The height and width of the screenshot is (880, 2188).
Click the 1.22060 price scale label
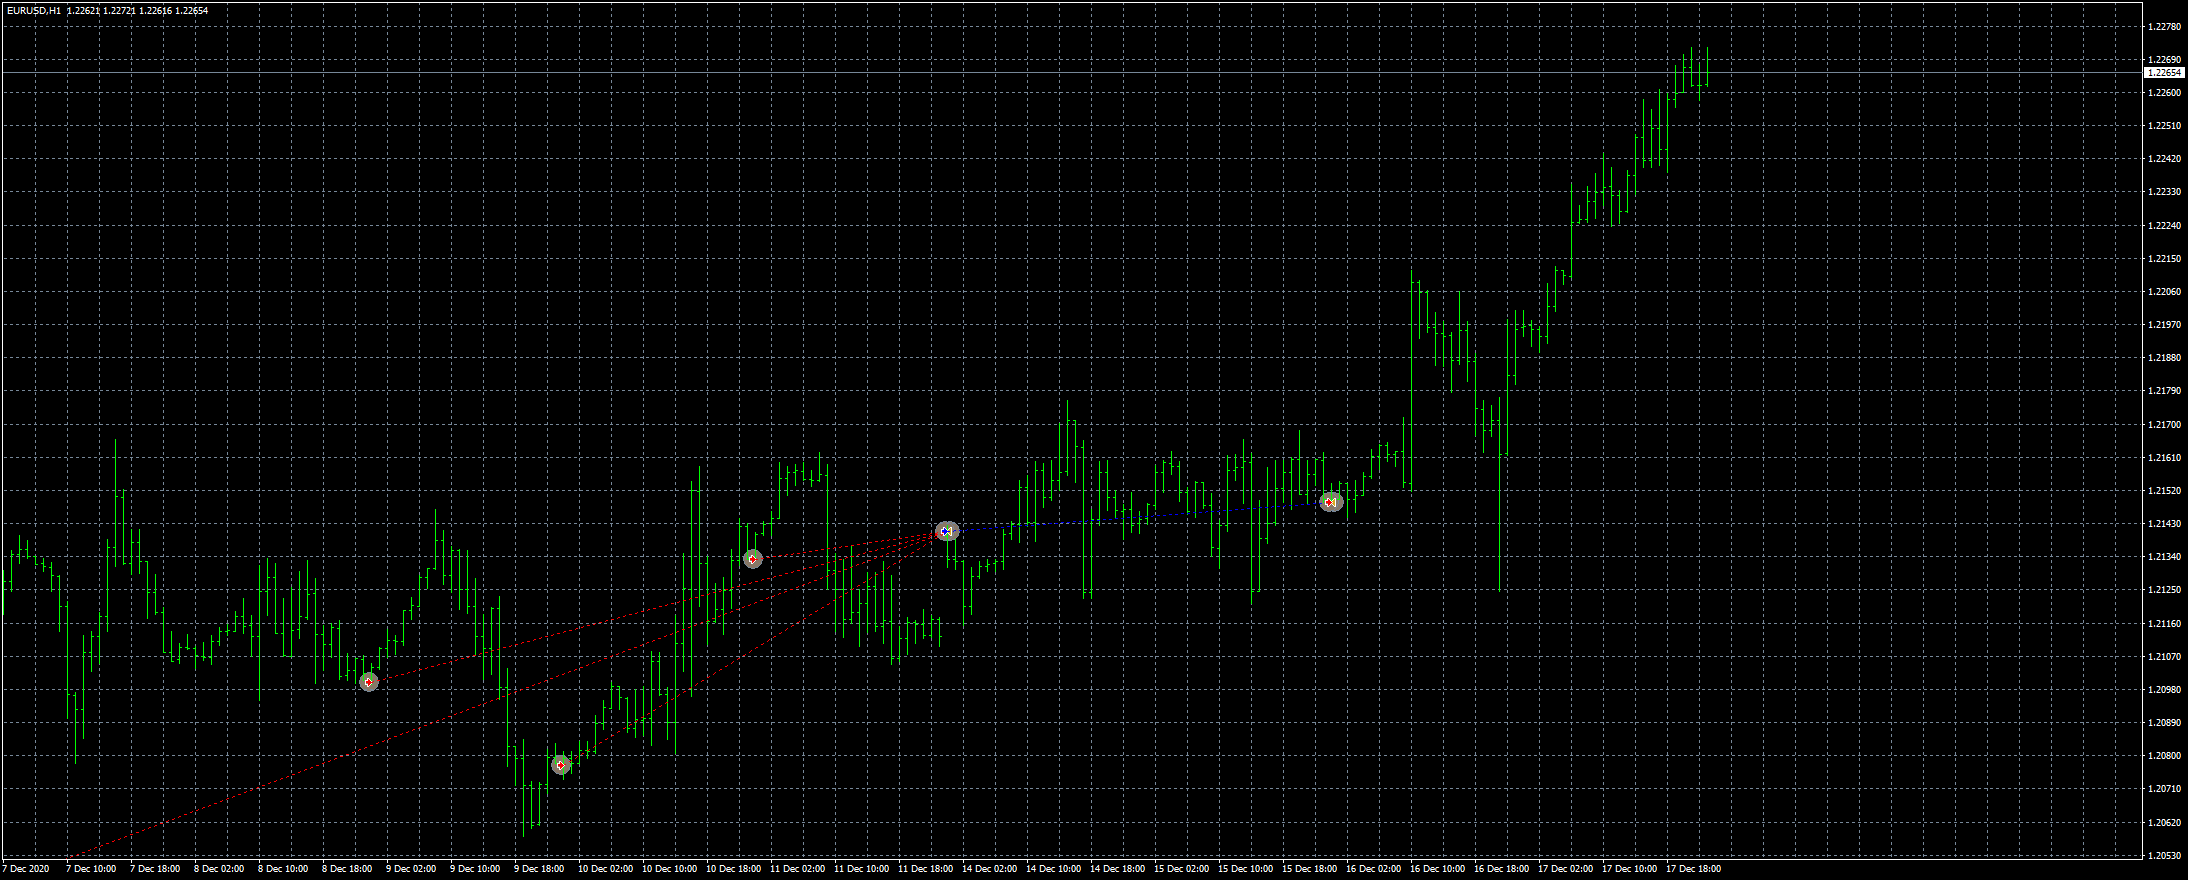pos(2163,292)
